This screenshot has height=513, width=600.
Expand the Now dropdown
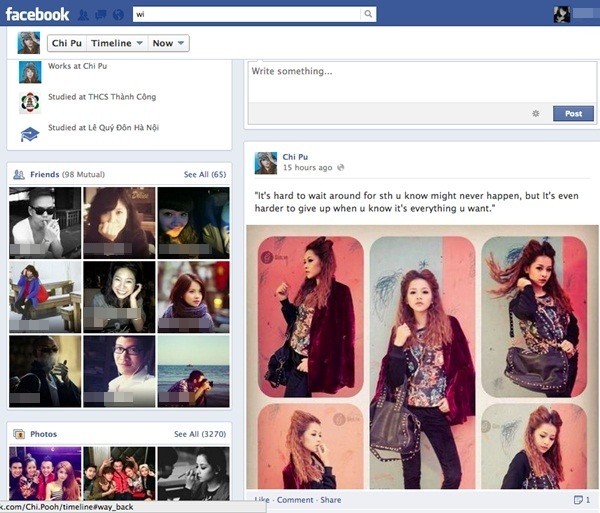pos(168,43)
